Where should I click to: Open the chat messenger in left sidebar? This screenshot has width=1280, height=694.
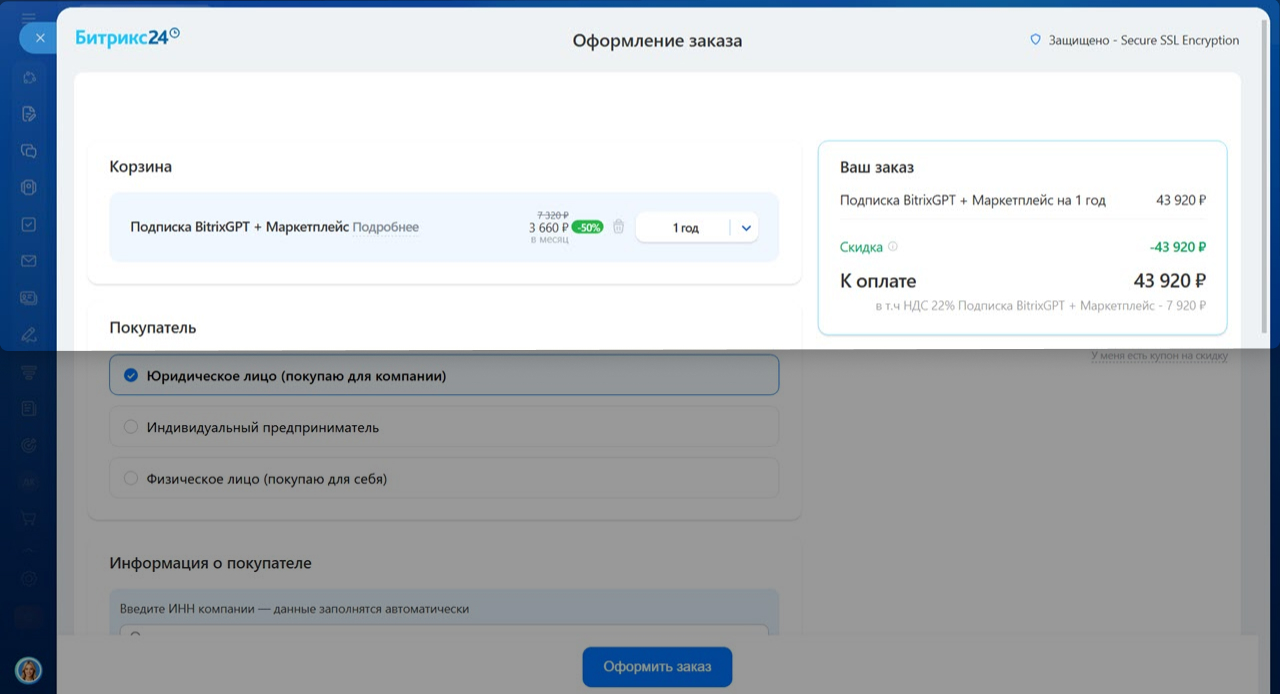[x=29, y=151]
